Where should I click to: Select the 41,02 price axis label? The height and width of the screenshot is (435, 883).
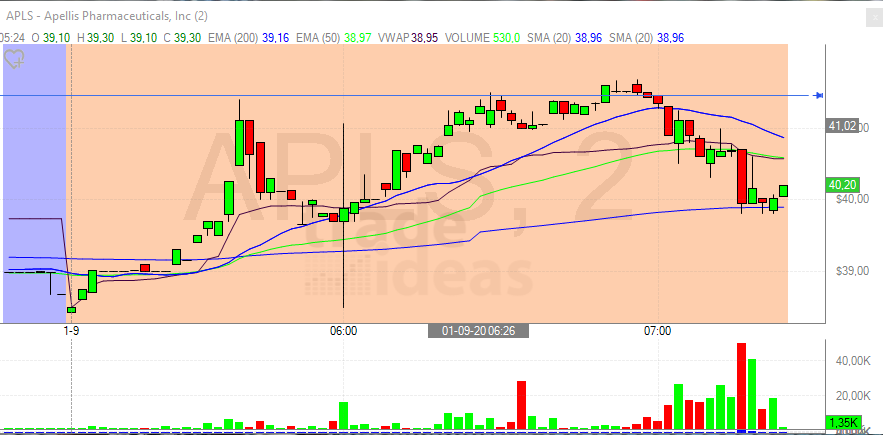coord(840,126)
